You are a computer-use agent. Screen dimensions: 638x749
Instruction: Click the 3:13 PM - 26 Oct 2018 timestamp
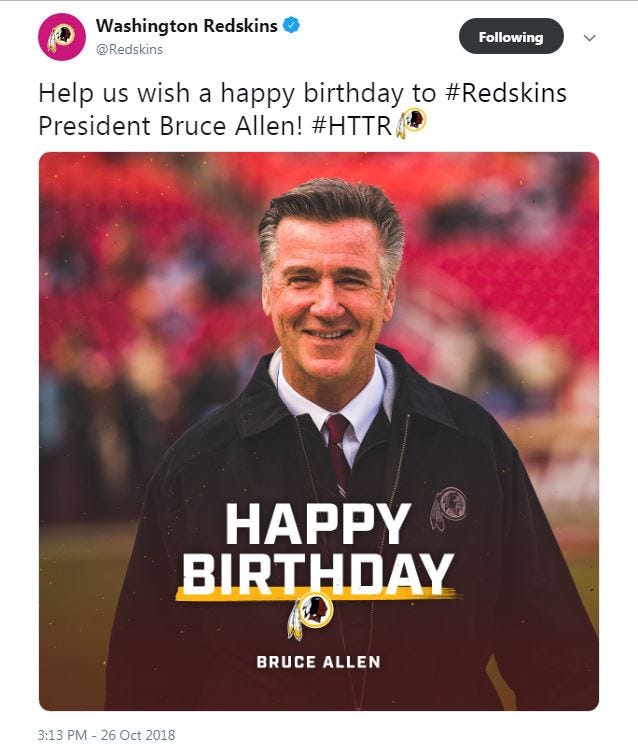click(106, 735)
